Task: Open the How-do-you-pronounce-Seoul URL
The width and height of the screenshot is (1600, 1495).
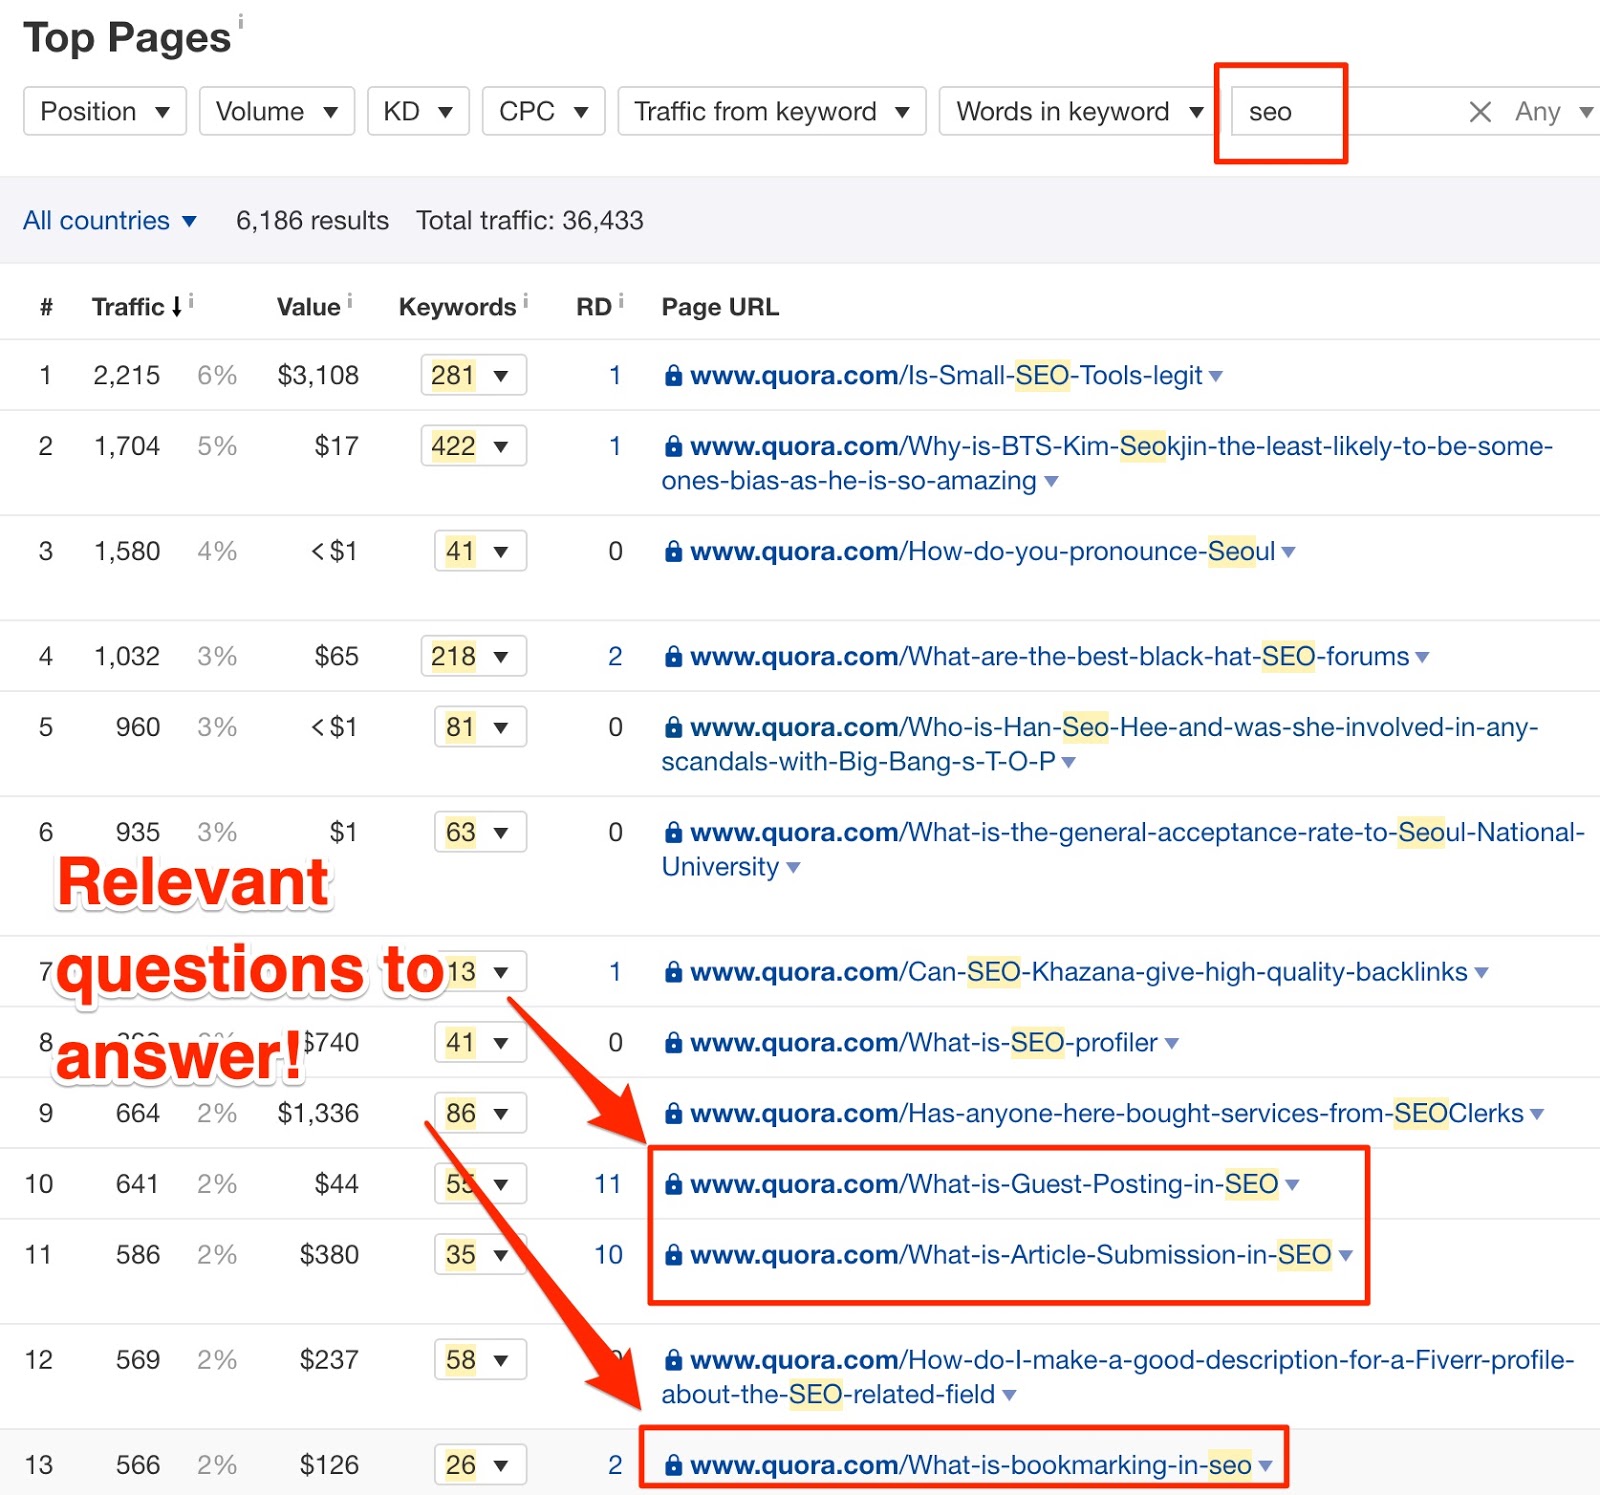Action: 982,551
